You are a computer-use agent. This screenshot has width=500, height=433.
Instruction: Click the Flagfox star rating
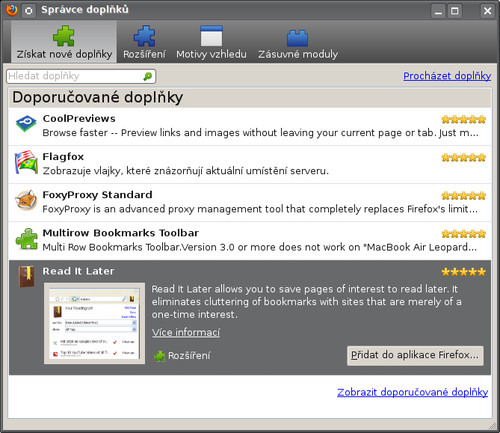click(463, 157)
